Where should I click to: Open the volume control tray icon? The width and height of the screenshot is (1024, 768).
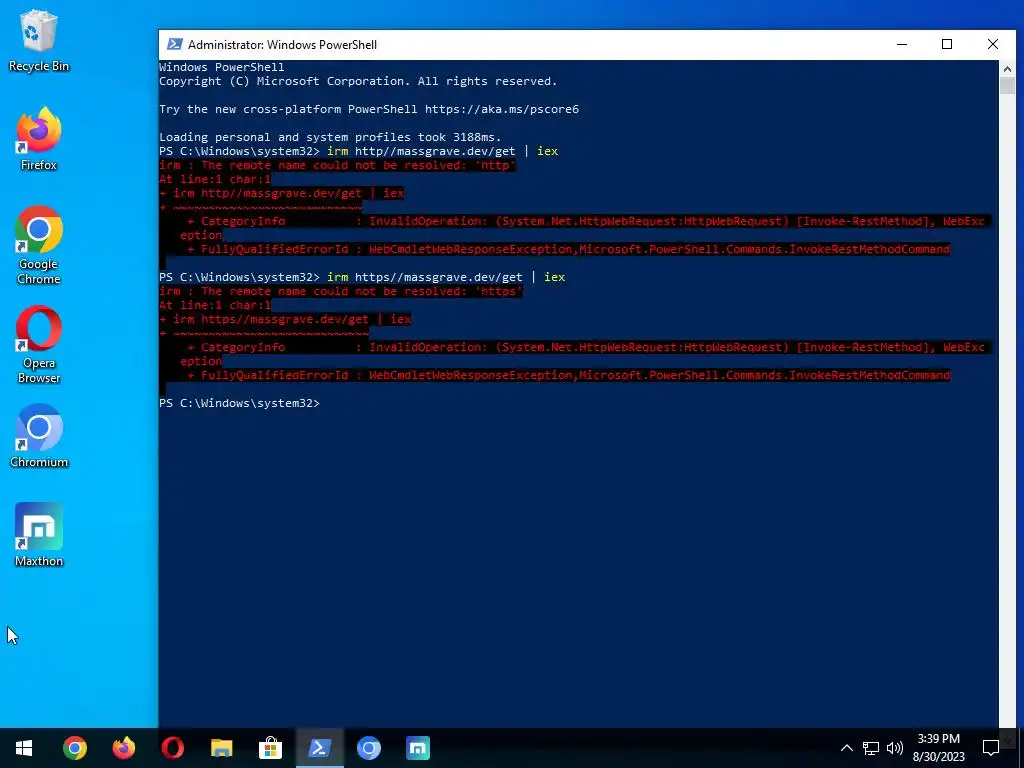tap(895, 748)
